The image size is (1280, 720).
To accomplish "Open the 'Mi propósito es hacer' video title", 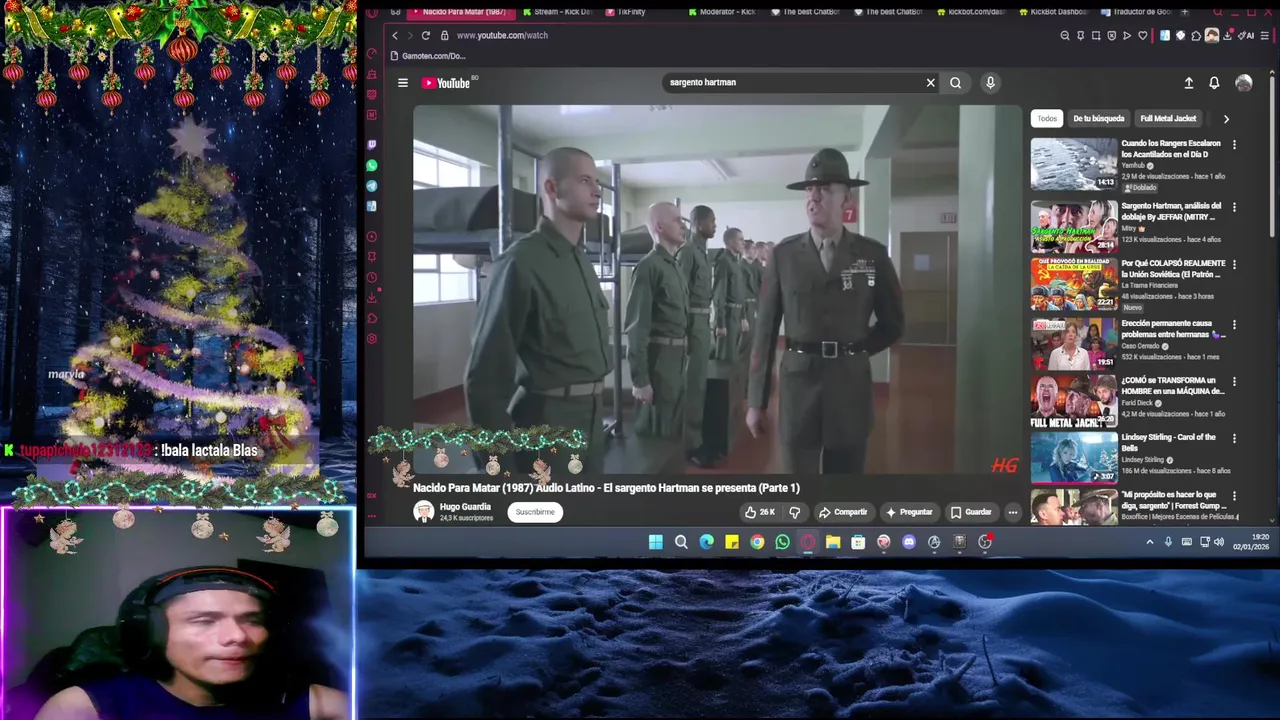I will (x=1172, y=500).
